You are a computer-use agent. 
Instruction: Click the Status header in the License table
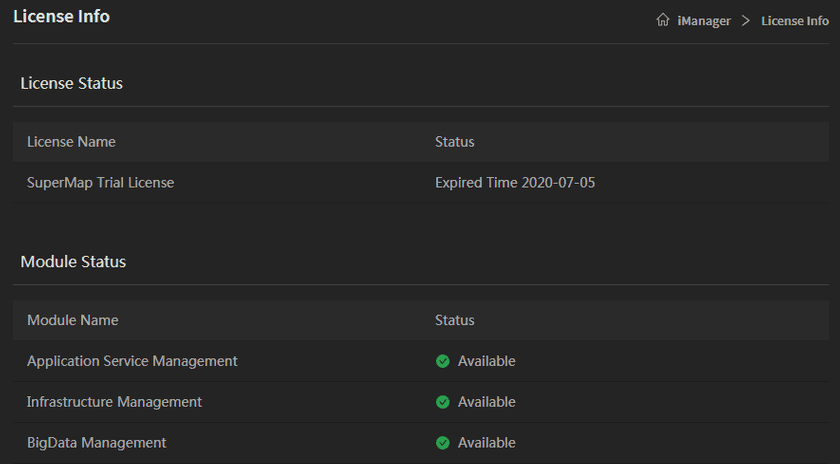(x=455, y=142)
